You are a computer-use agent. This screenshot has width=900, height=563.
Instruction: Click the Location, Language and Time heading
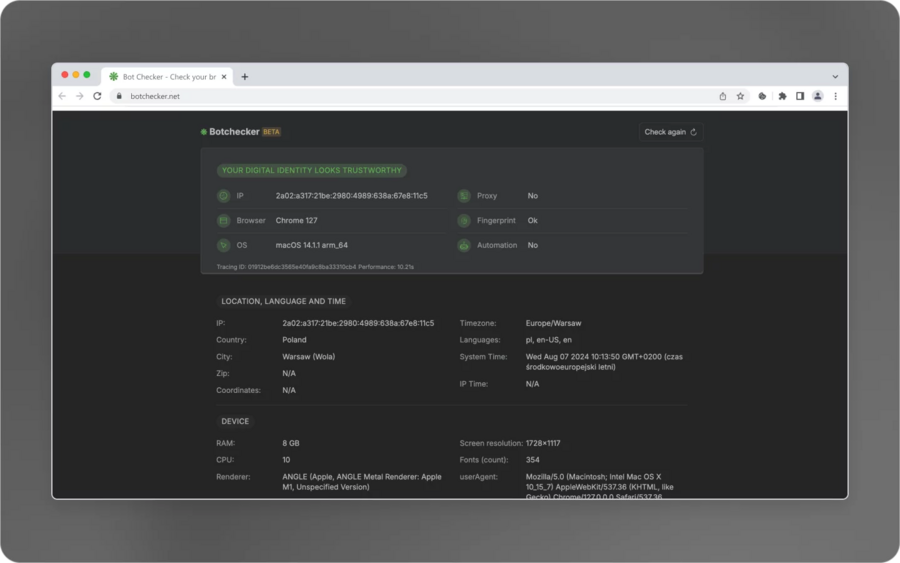(x=284, y=301)
